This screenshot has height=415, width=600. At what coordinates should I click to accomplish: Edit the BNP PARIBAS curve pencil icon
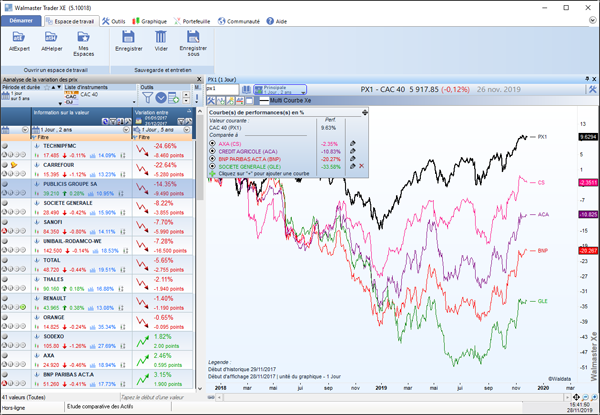(352, 159)
